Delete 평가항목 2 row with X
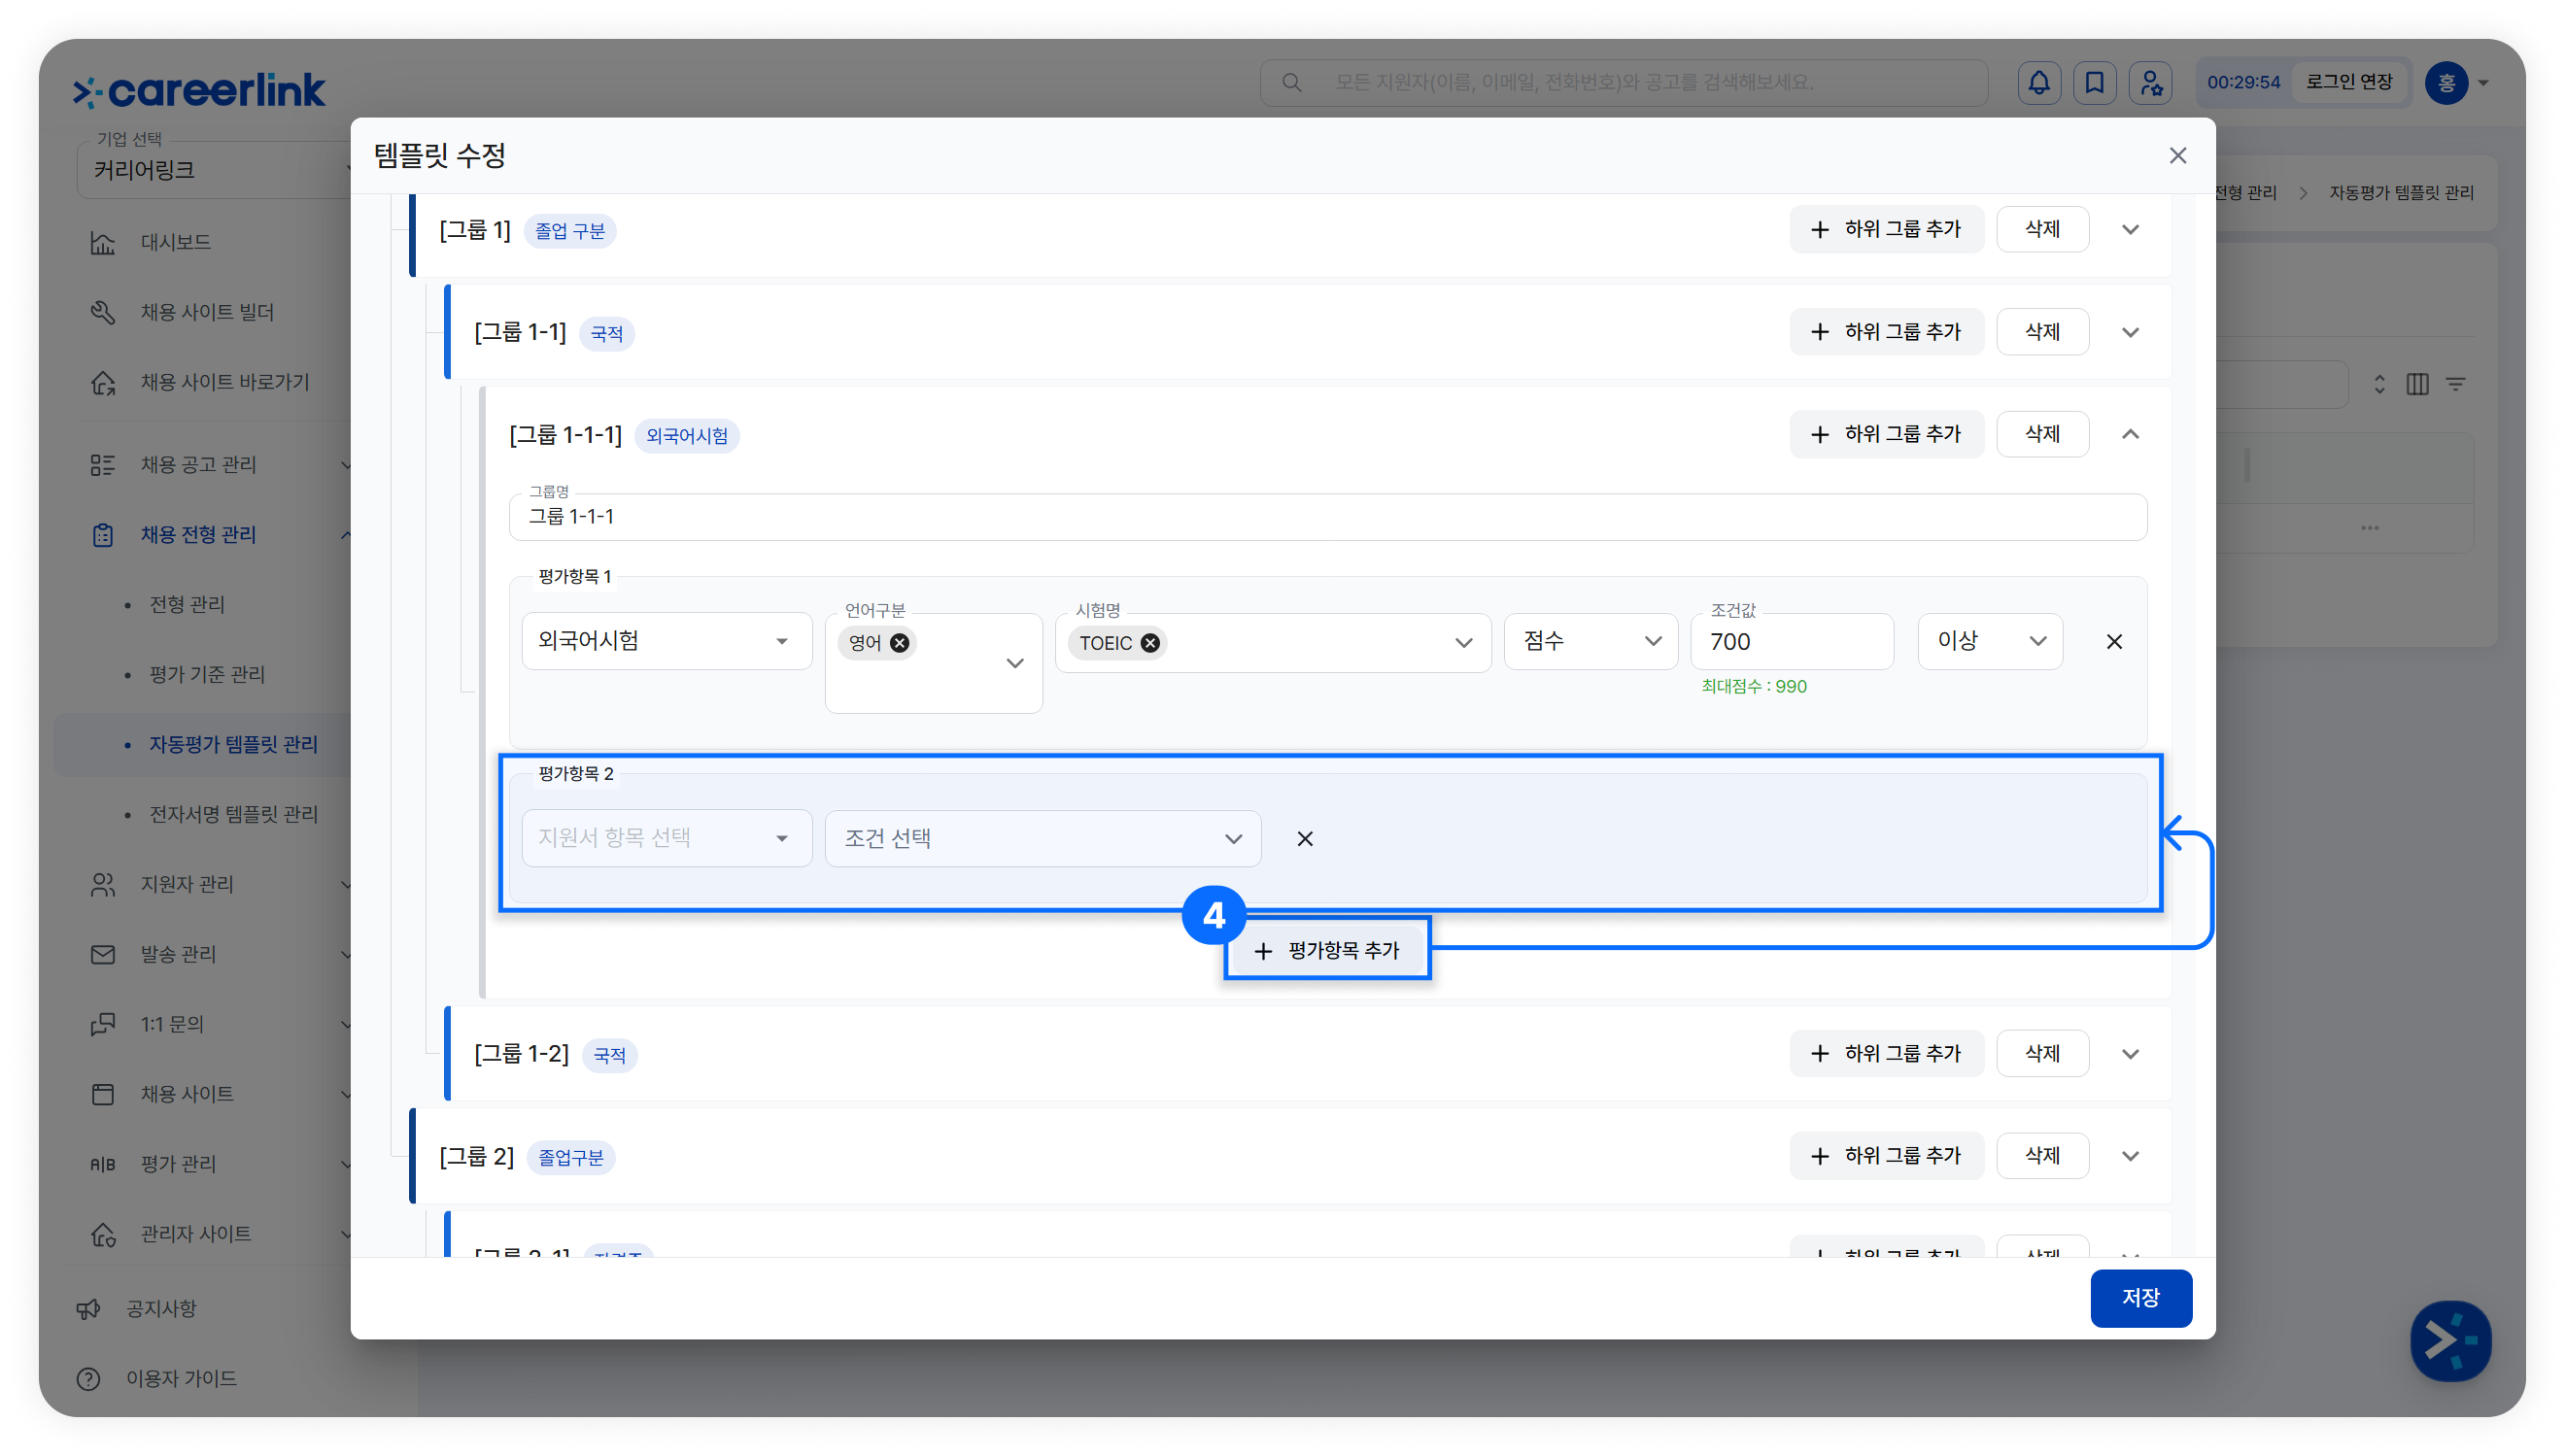The height and width of the screenshot is (1456, 2565). click(1305, 839)
